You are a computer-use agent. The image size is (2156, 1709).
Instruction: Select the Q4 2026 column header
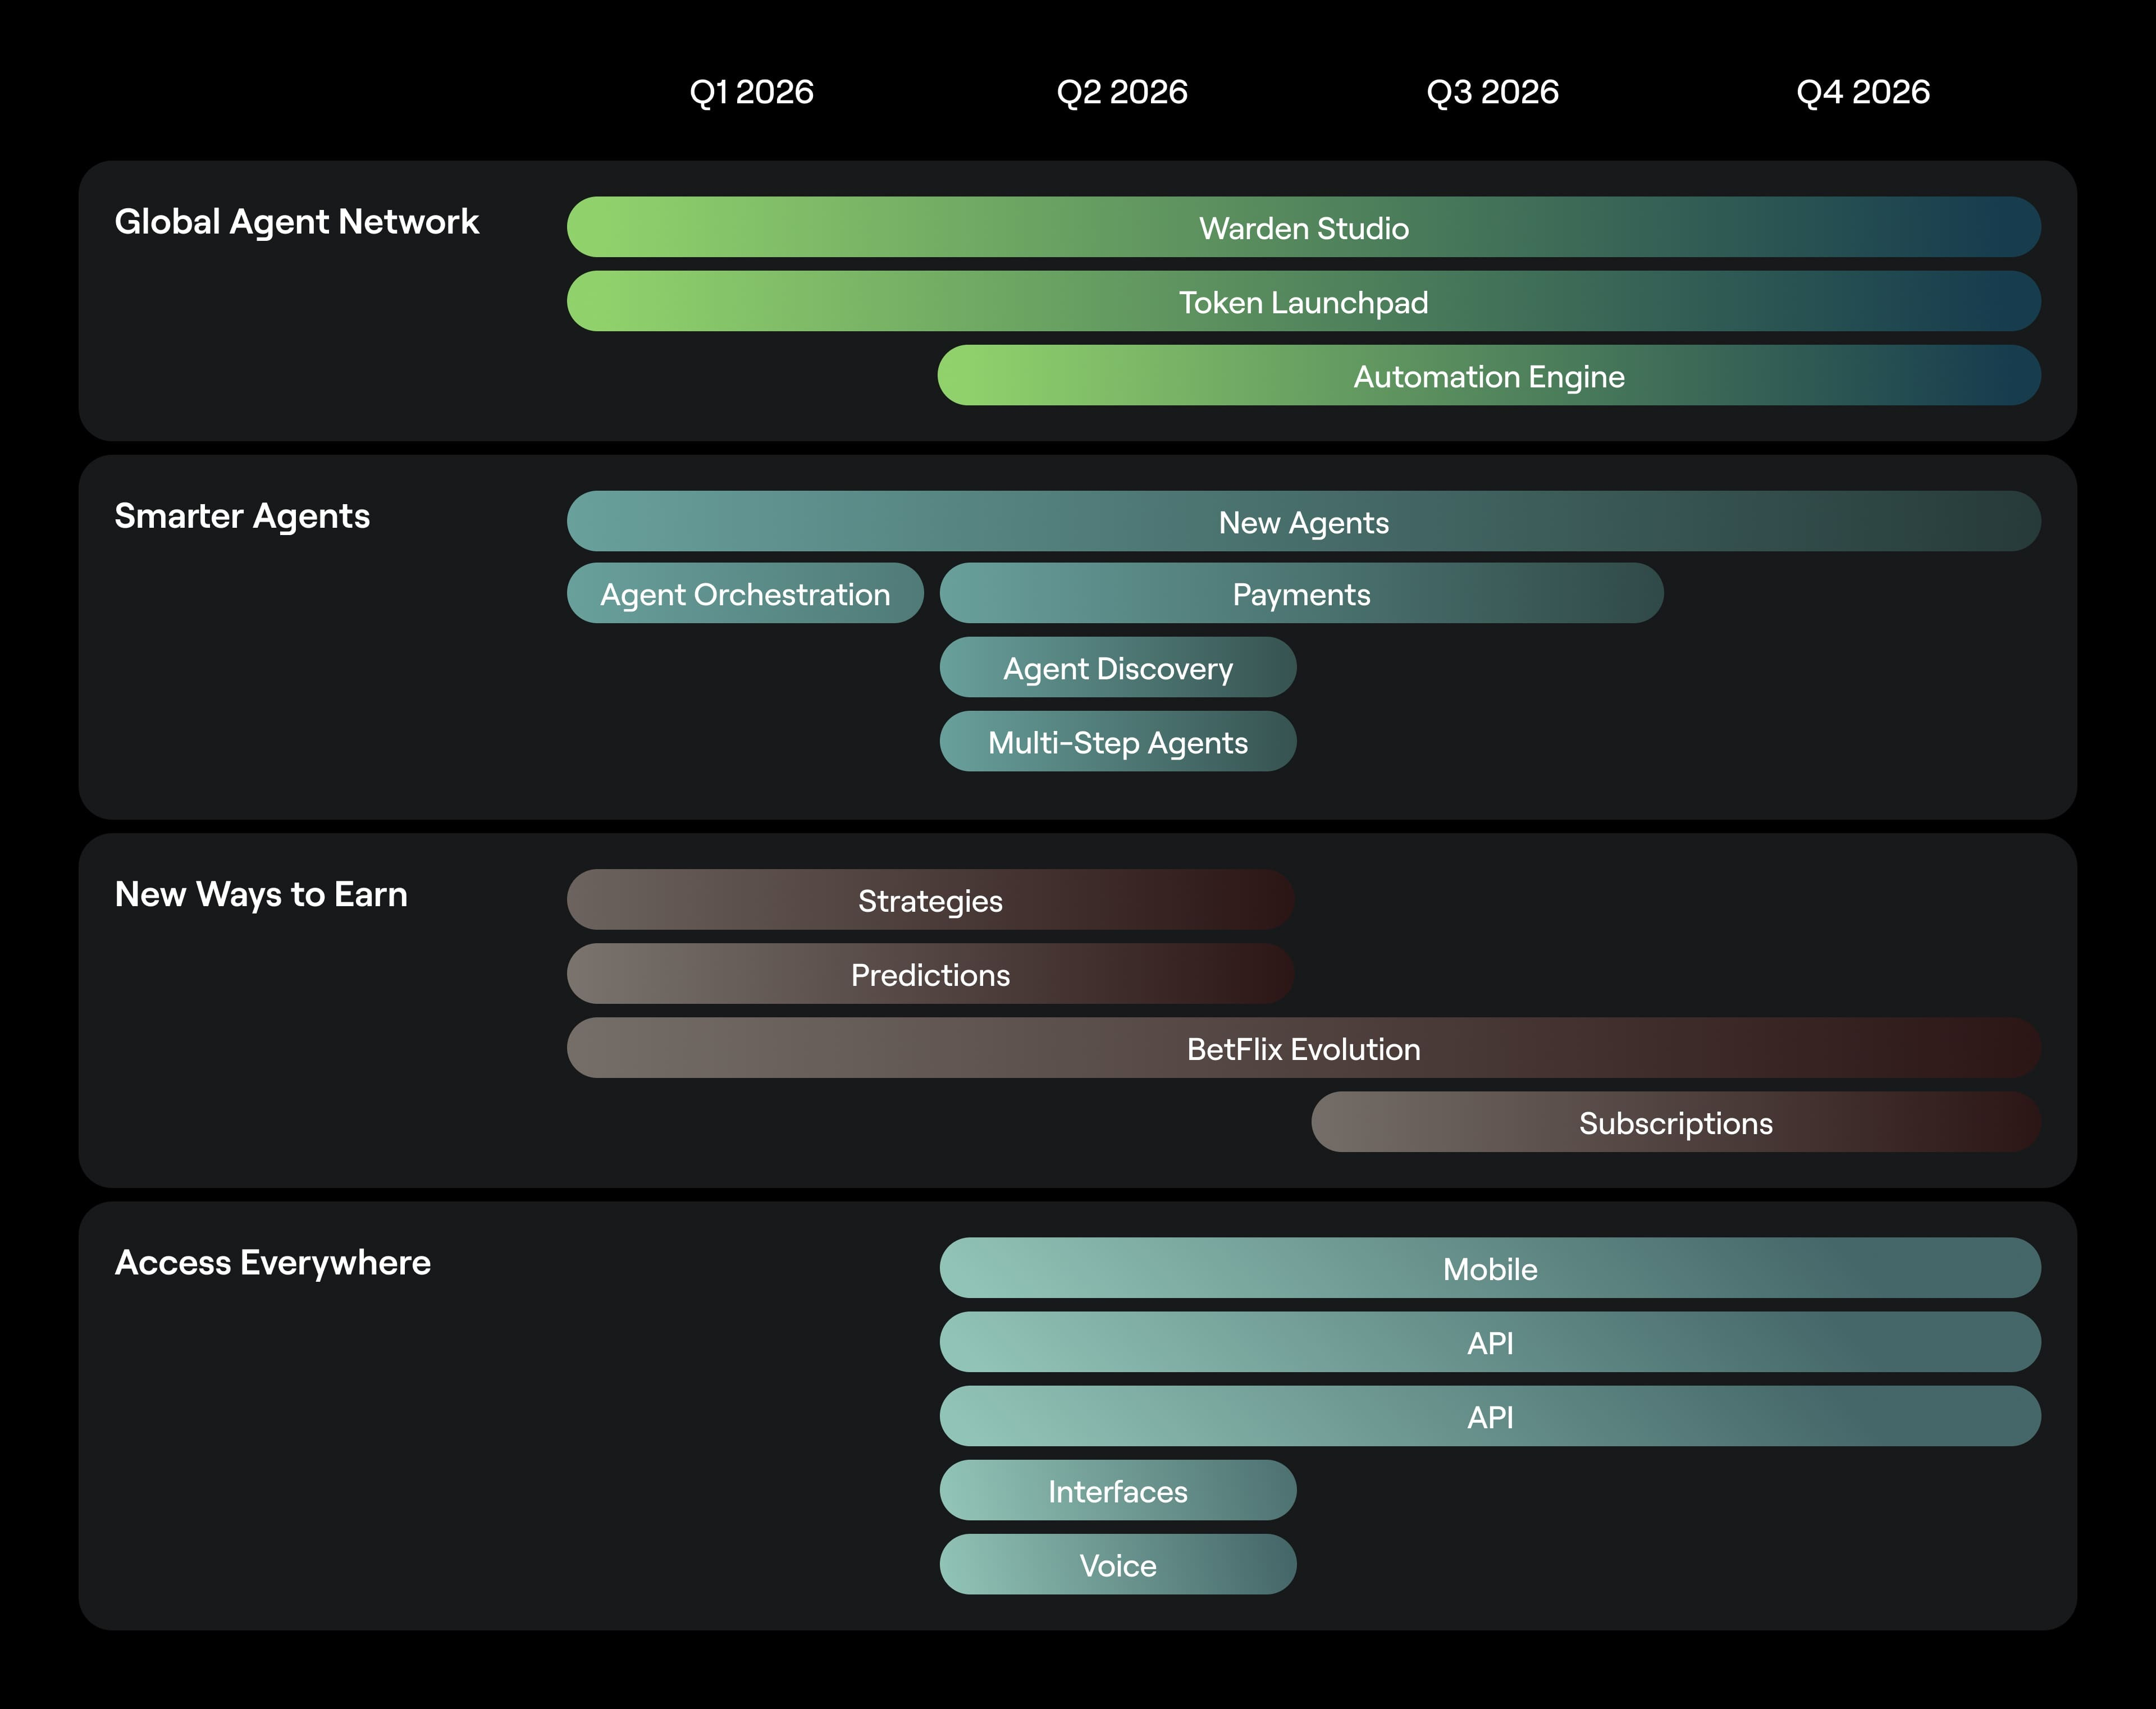[x=1863, y=92]
